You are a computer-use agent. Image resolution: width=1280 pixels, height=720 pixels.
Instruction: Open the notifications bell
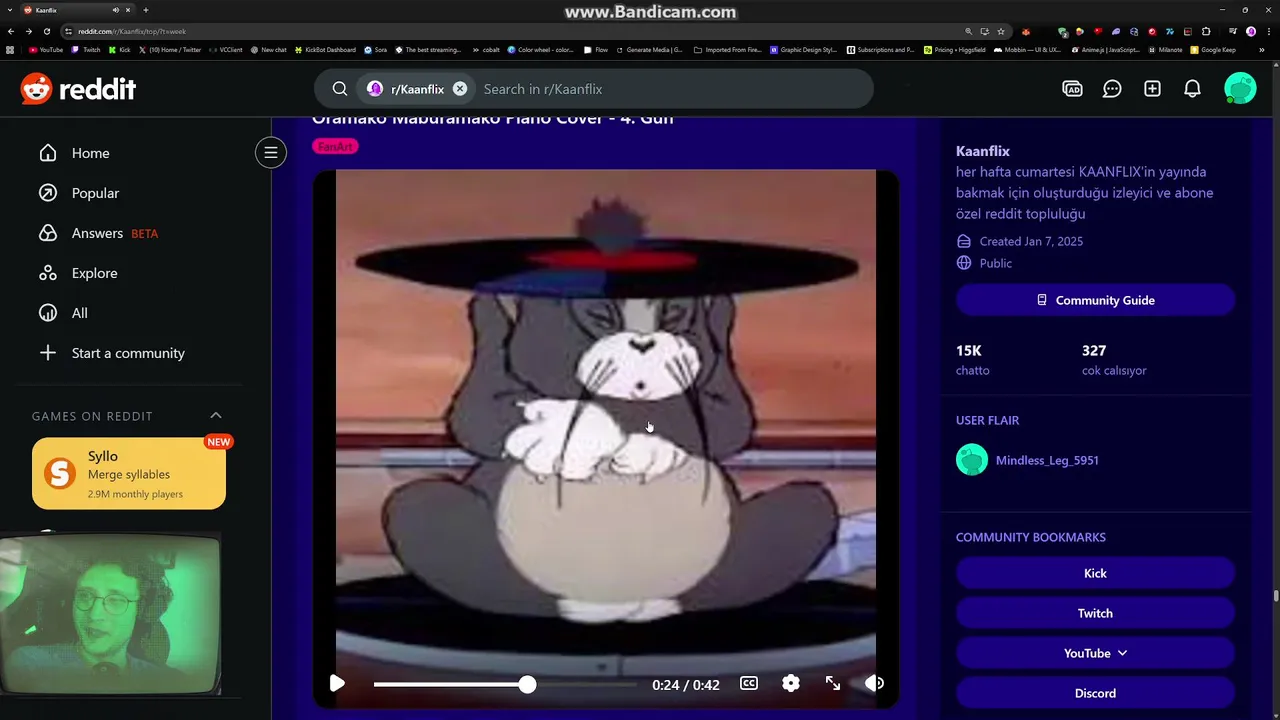(1192, 89)
